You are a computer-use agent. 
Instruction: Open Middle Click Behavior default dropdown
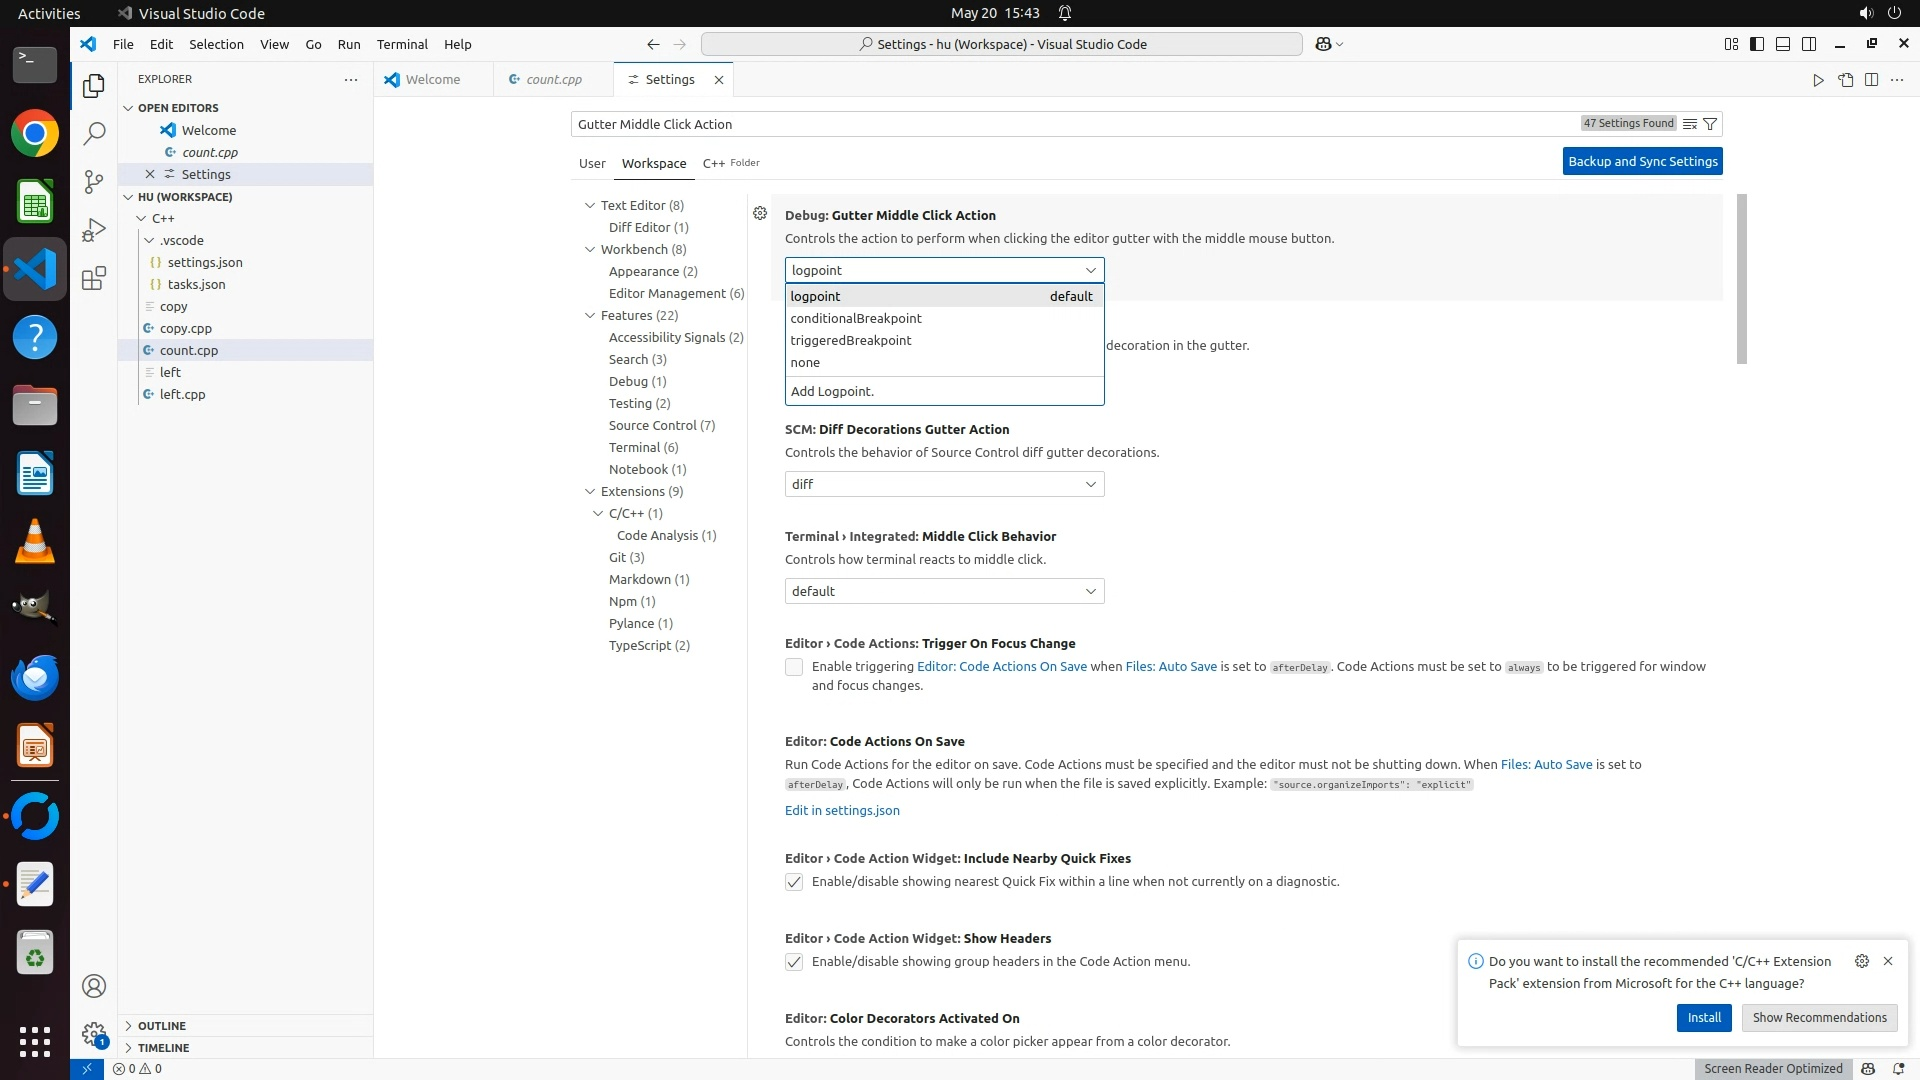tap(944, 591)
